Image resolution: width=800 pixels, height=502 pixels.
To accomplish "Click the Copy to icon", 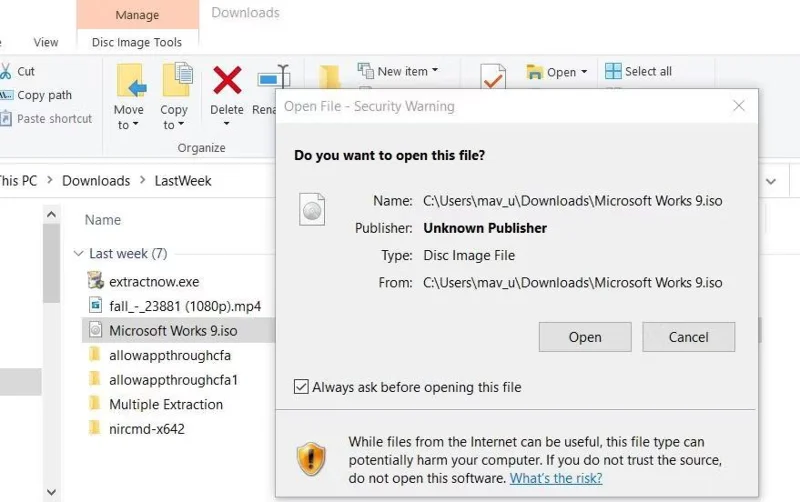I will [x=177, y=79].
